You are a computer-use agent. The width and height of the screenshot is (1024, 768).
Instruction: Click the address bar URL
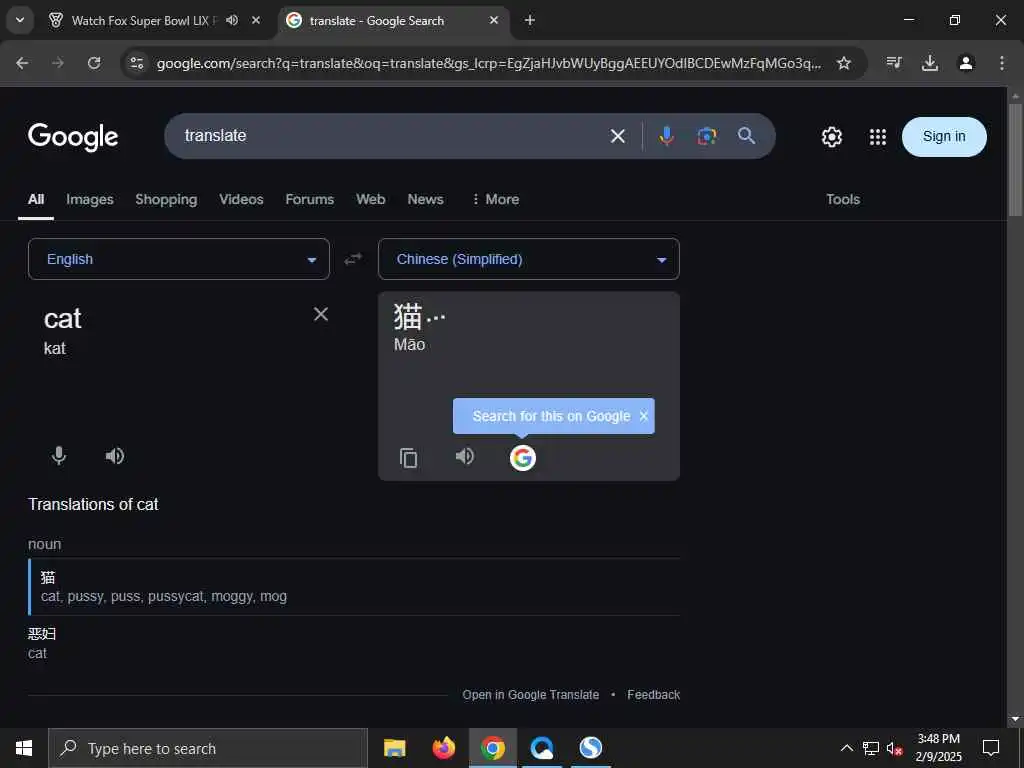pos(488,63)
